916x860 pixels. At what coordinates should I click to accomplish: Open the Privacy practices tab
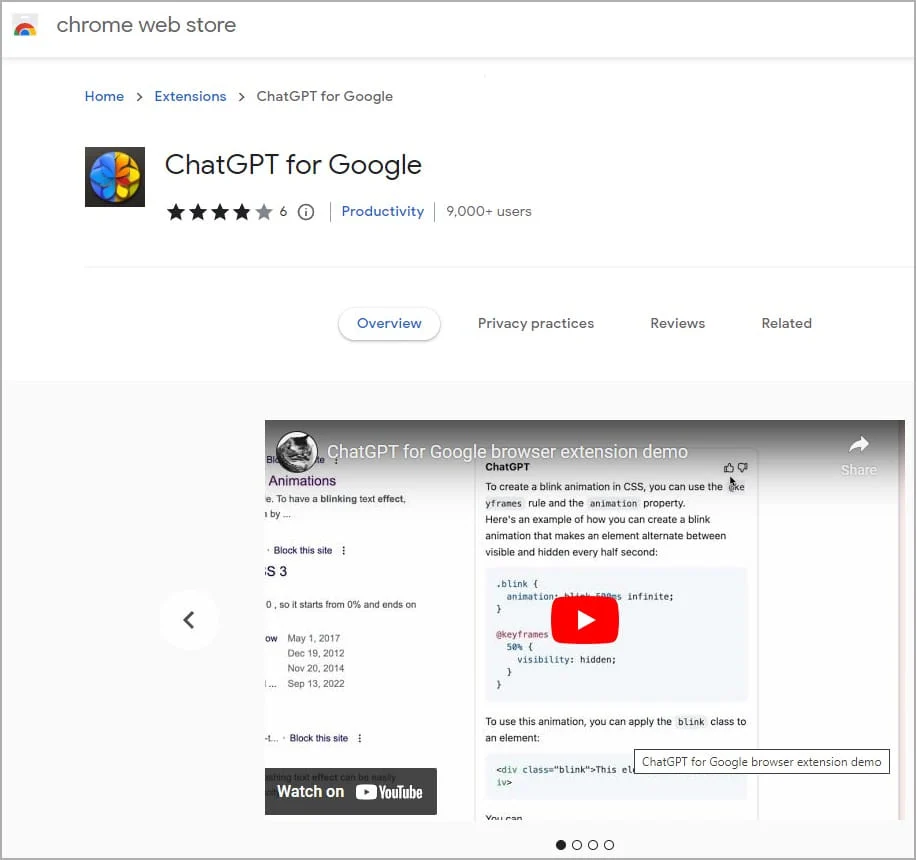coord(535,324)
